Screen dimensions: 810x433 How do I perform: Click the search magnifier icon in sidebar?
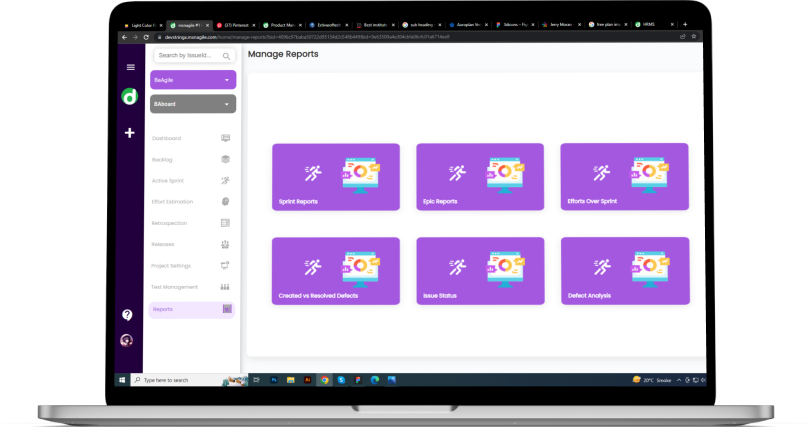(x=226, y=56)
